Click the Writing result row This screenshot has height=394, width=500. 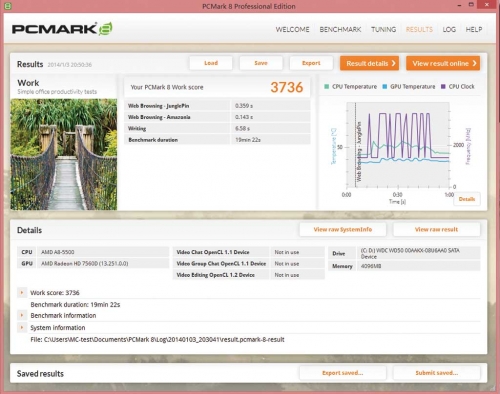coord(217,128)
